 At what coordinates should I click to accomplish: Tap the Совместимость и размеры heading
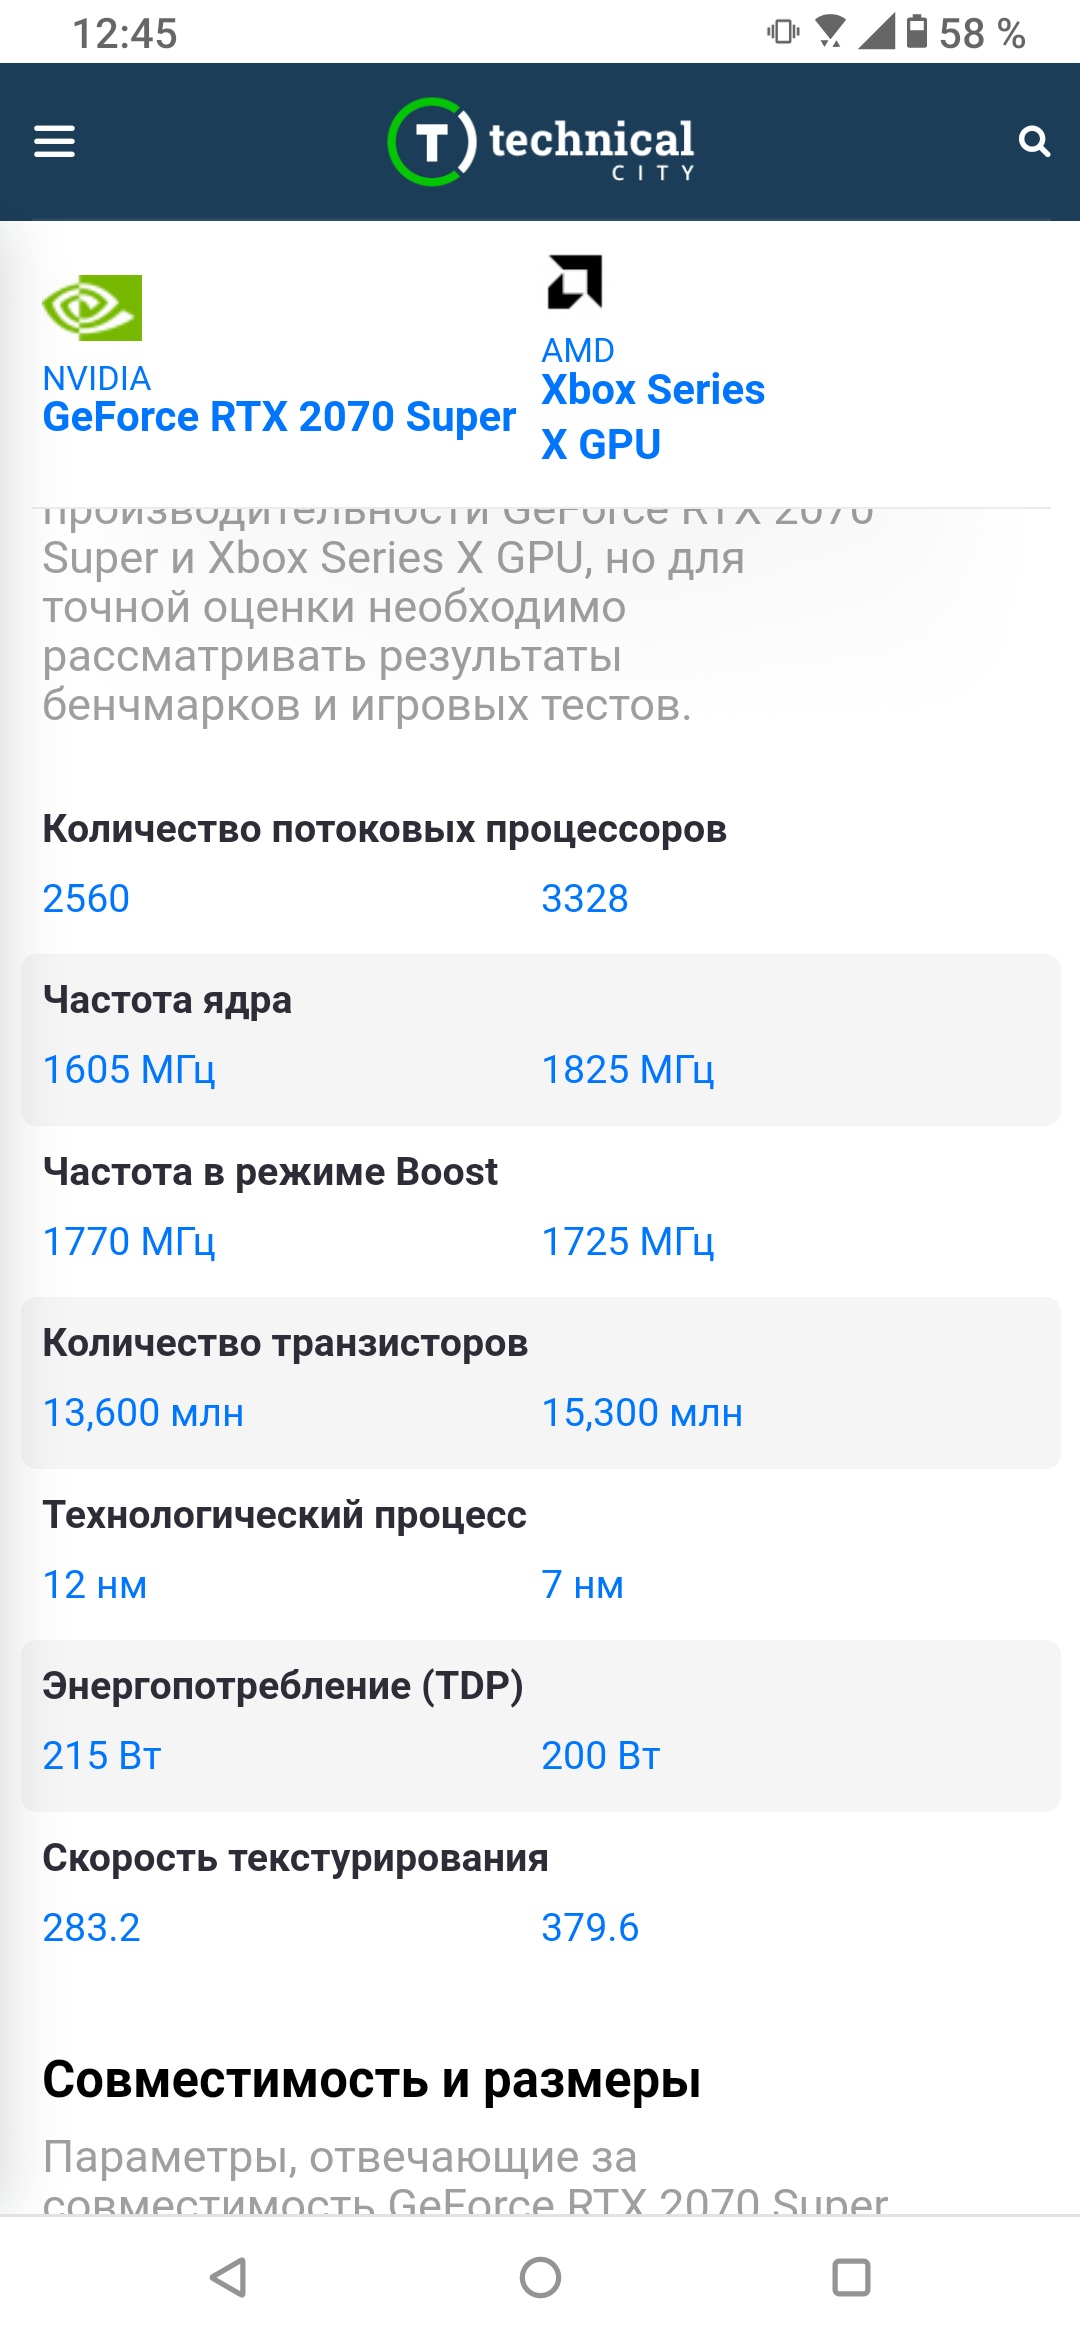point(371,2080)
